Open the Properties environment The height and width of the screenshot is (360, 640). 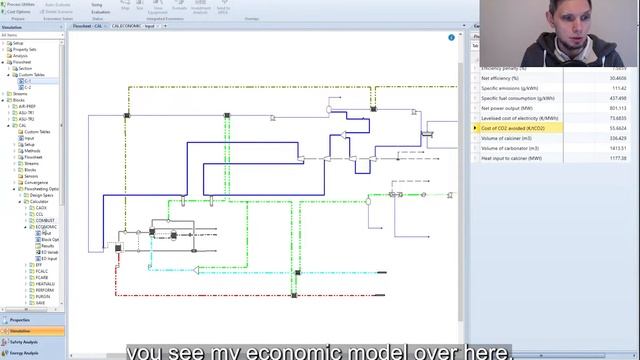click(x=32, y=320)
